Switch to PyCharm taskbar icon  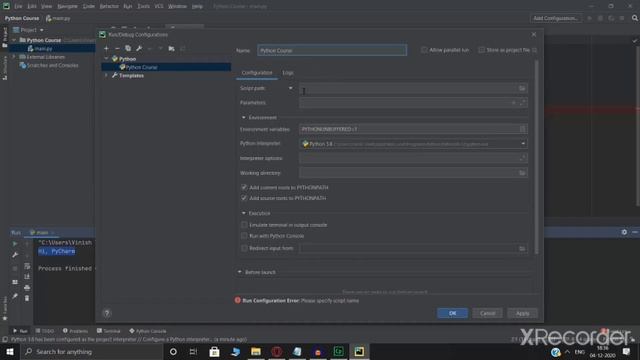coord(359,351)
